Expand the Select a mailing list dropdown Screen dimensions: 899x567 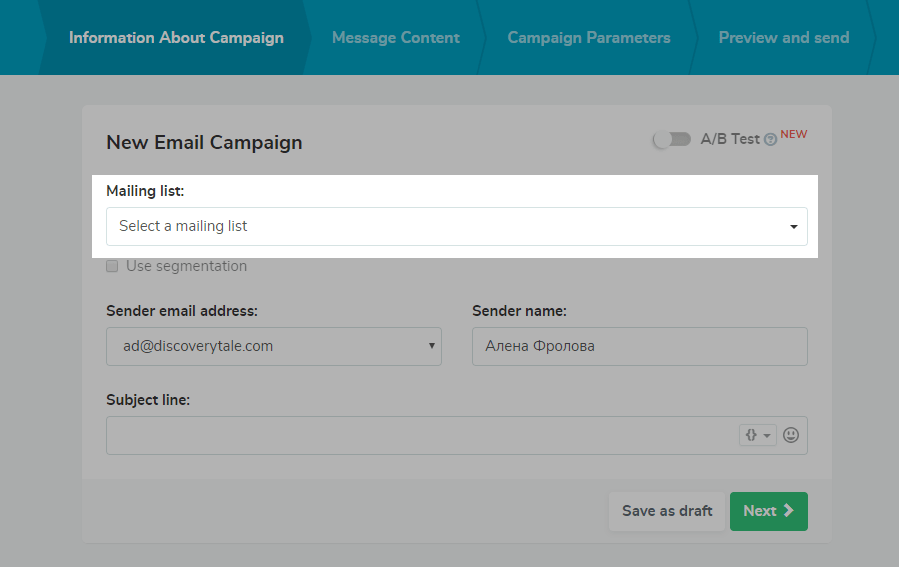pyautogui.click(x=457, y=226)
